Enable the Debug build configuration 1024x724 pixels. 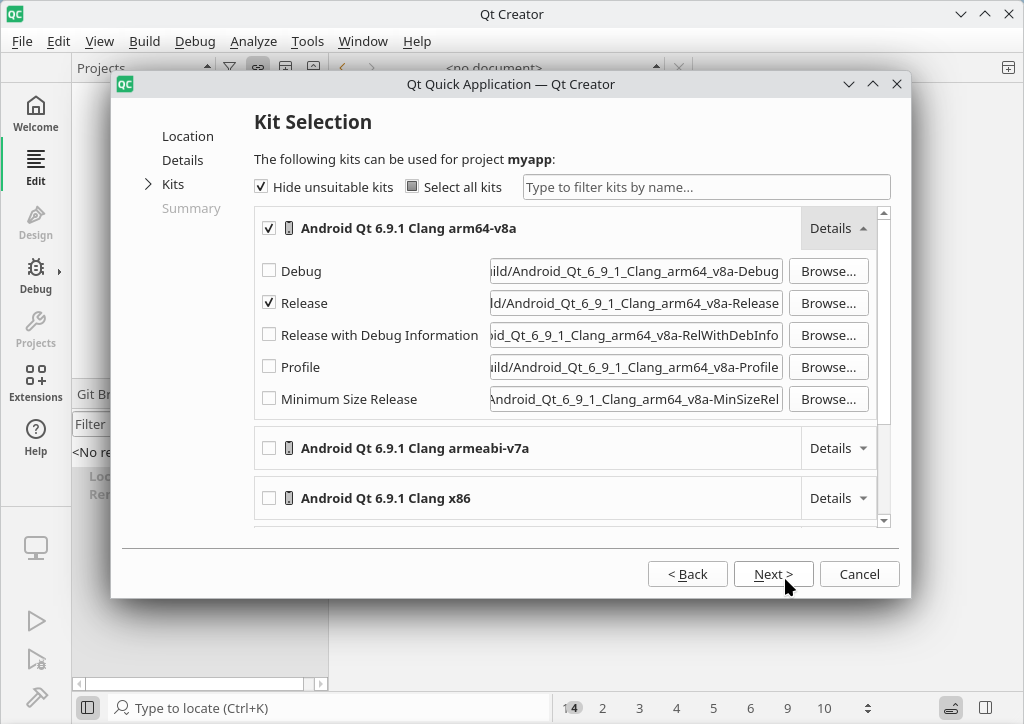click(268, 270)
